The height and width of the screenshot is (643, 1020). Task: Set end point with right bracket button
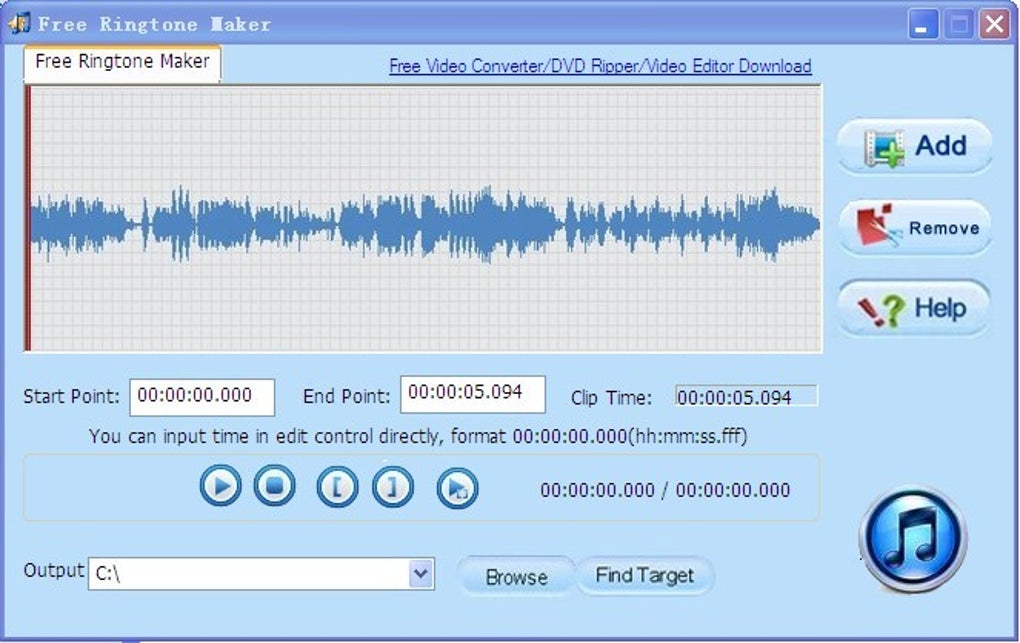pos(393,487)
